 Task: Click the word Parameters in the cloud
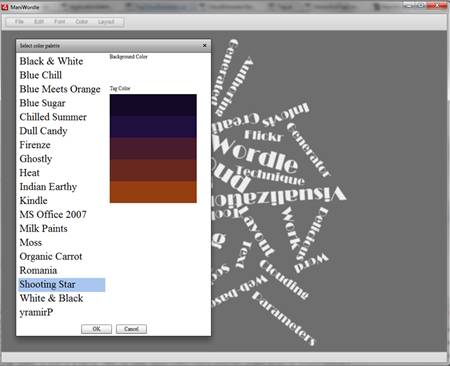[x=284, y=319]
